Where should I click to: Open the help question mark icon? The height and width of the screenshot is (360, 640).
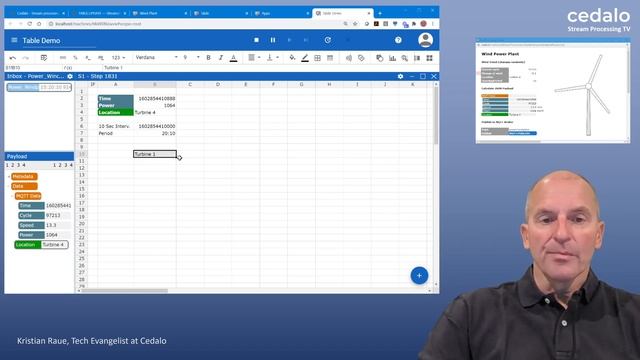point(398,40)
